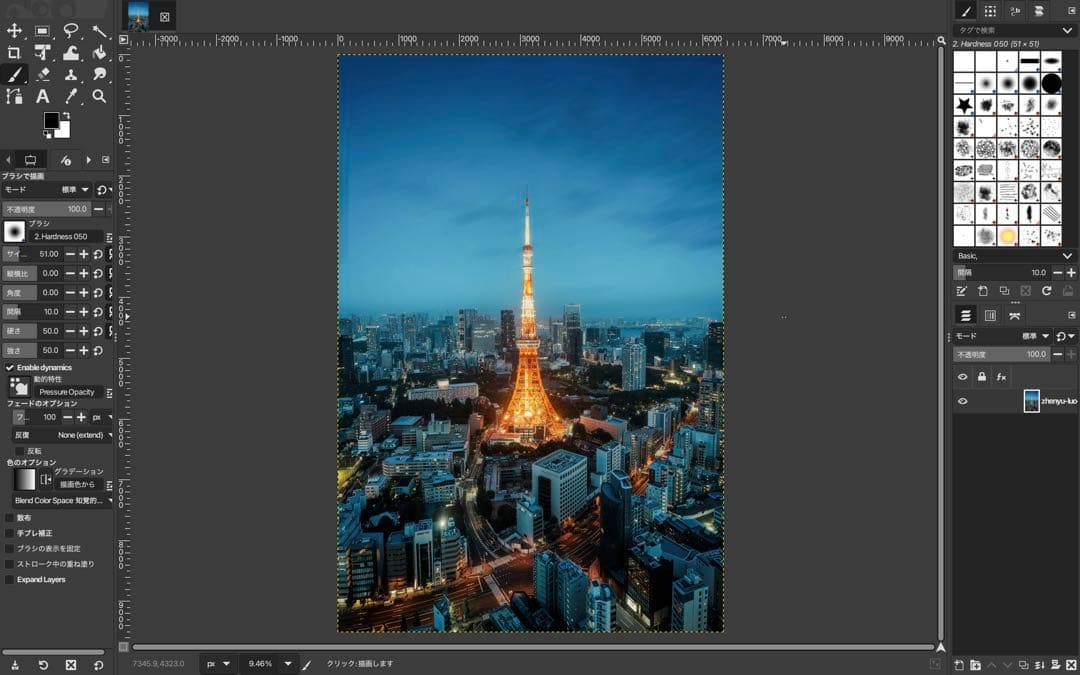Select the Zoom magnifier tool

point(100,96)
